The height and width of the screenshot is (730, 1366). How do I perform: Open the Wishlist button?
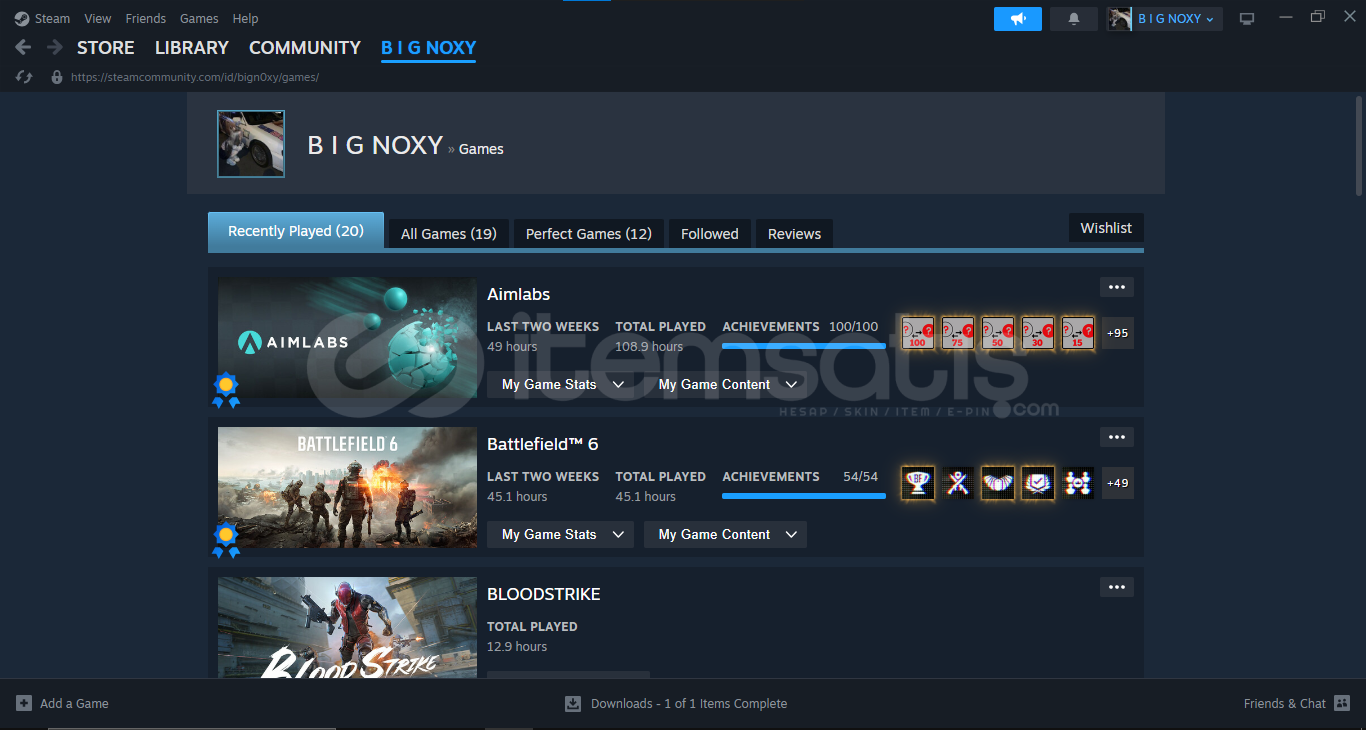click(x=1106, y=228)
